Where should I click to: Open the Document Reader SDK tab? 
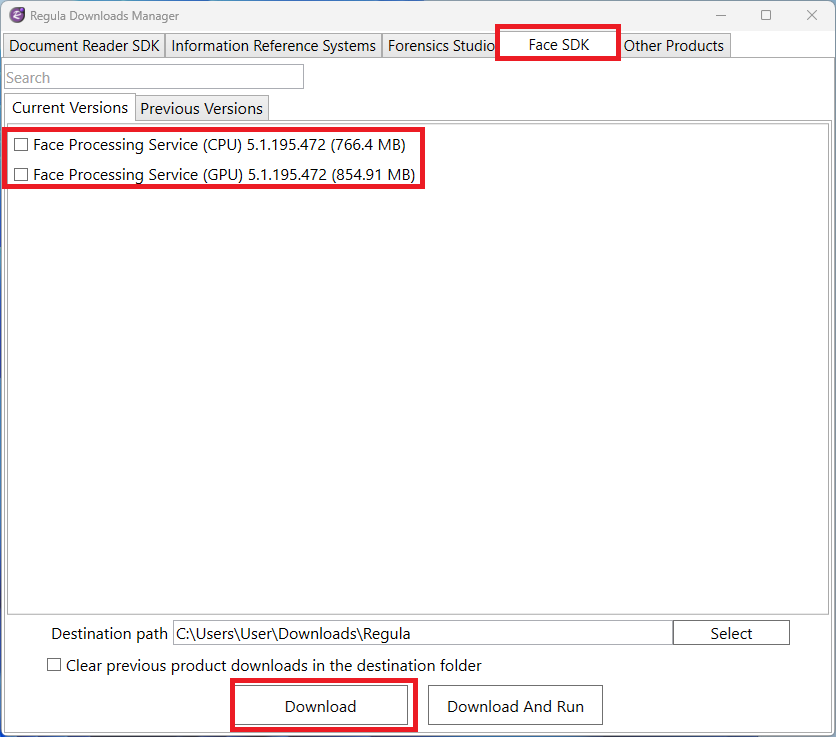coord(84,46)
